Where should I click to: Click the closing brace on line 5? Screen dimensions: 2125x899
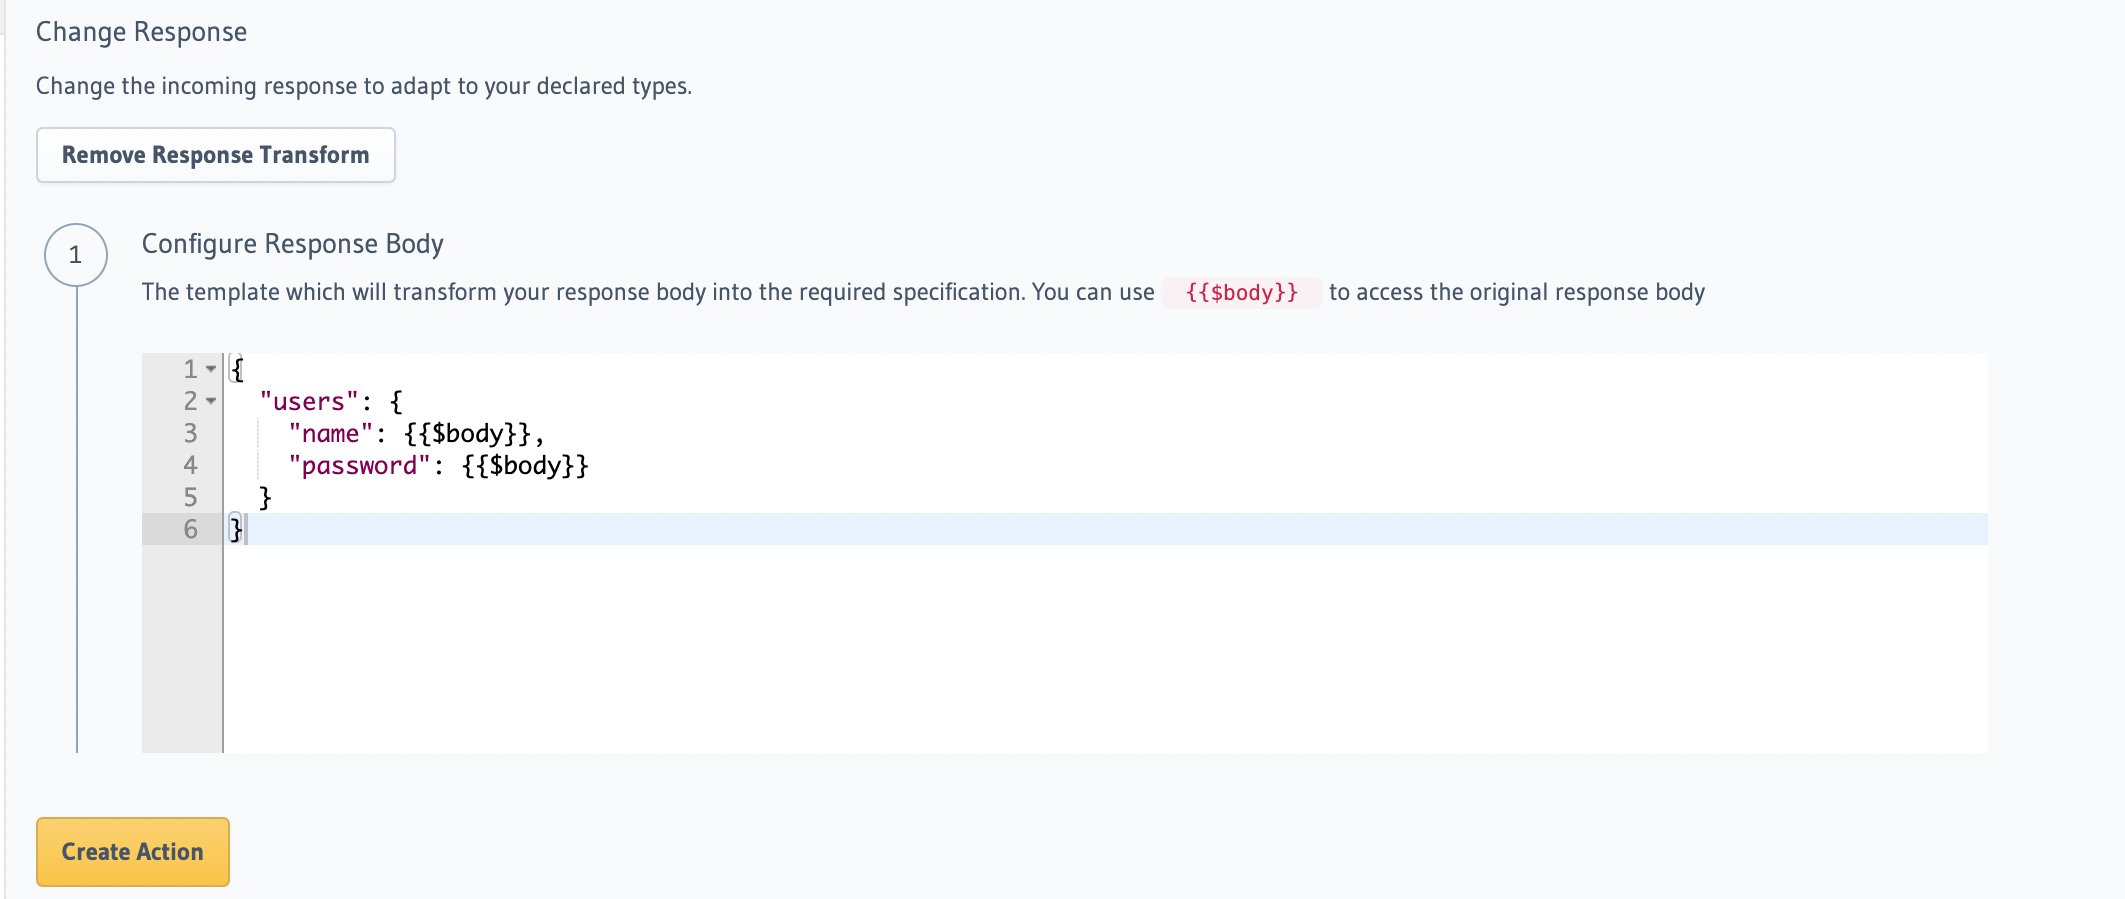tap(265, 497)
